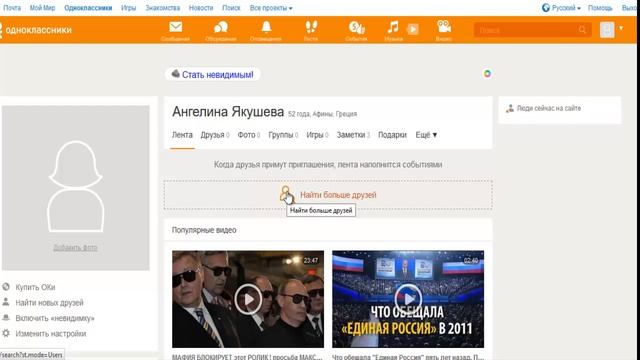The width and height of the screenshot is (640, 360).
Task: Click Стать невидимым button
Action: coord(213,74)
